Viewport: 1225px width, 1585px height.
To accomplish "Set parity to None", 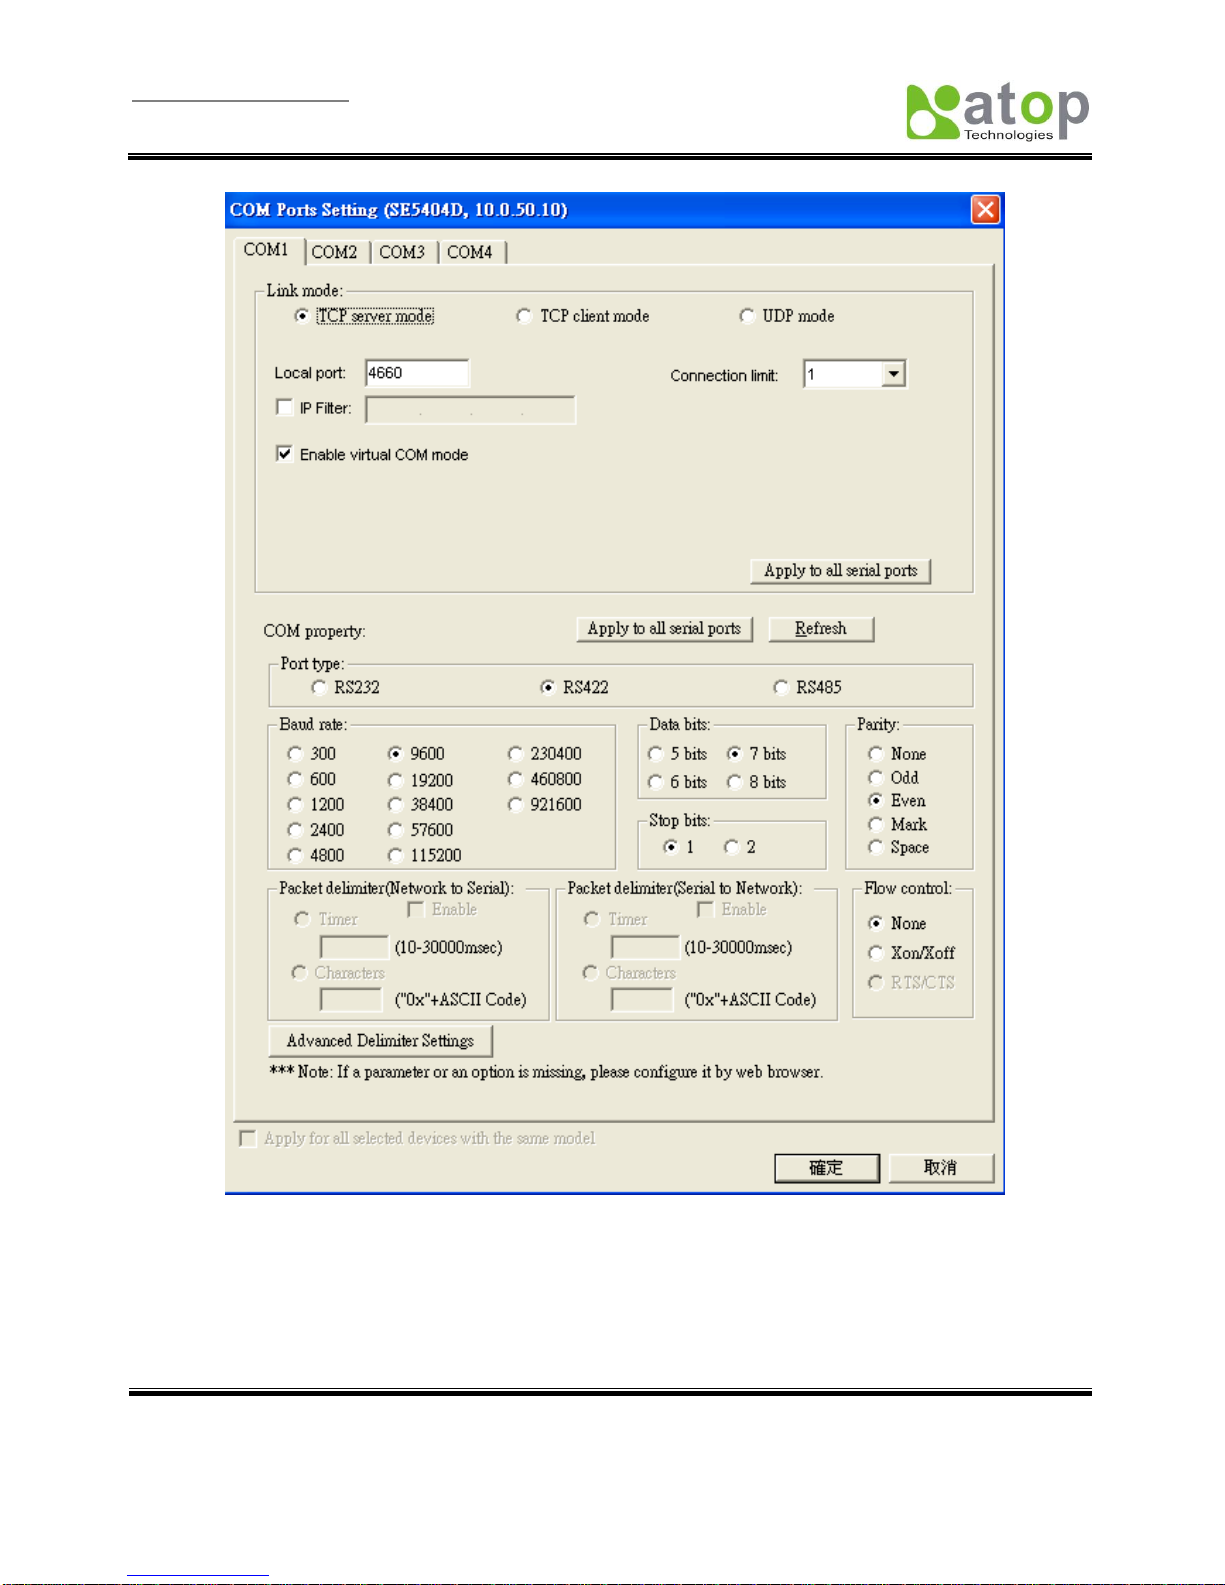I will (875, 754).
